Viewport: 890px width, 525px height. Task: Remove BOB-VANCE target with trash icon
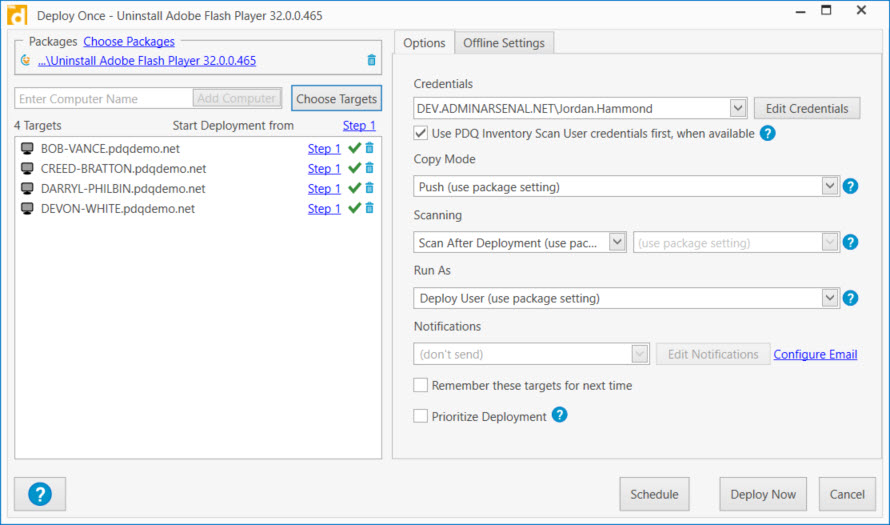[x=370, y=148]
